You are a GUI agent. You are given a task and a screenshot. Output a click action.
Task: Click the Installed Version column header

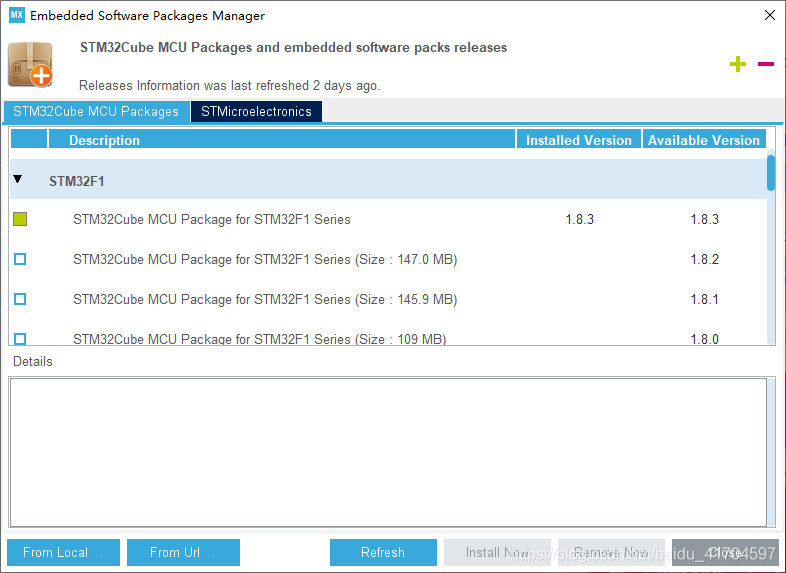(579, 140)
